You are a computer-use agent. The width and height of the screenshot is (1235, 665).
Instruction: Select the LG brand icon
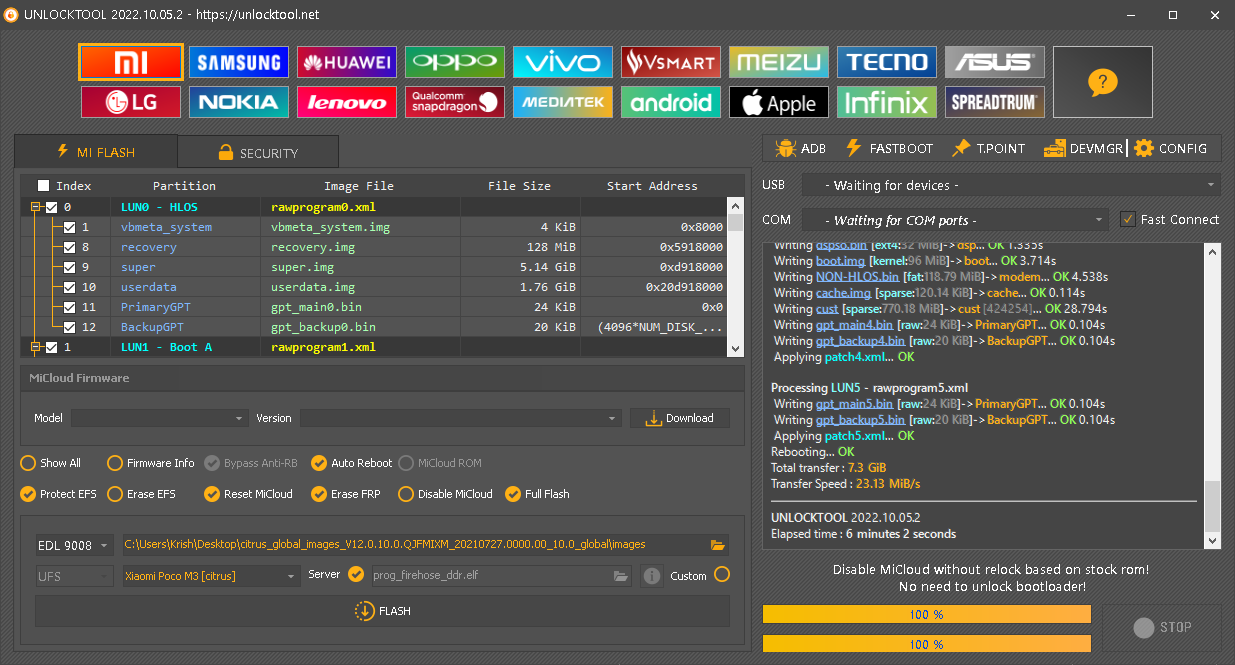(x=130, y=102)
